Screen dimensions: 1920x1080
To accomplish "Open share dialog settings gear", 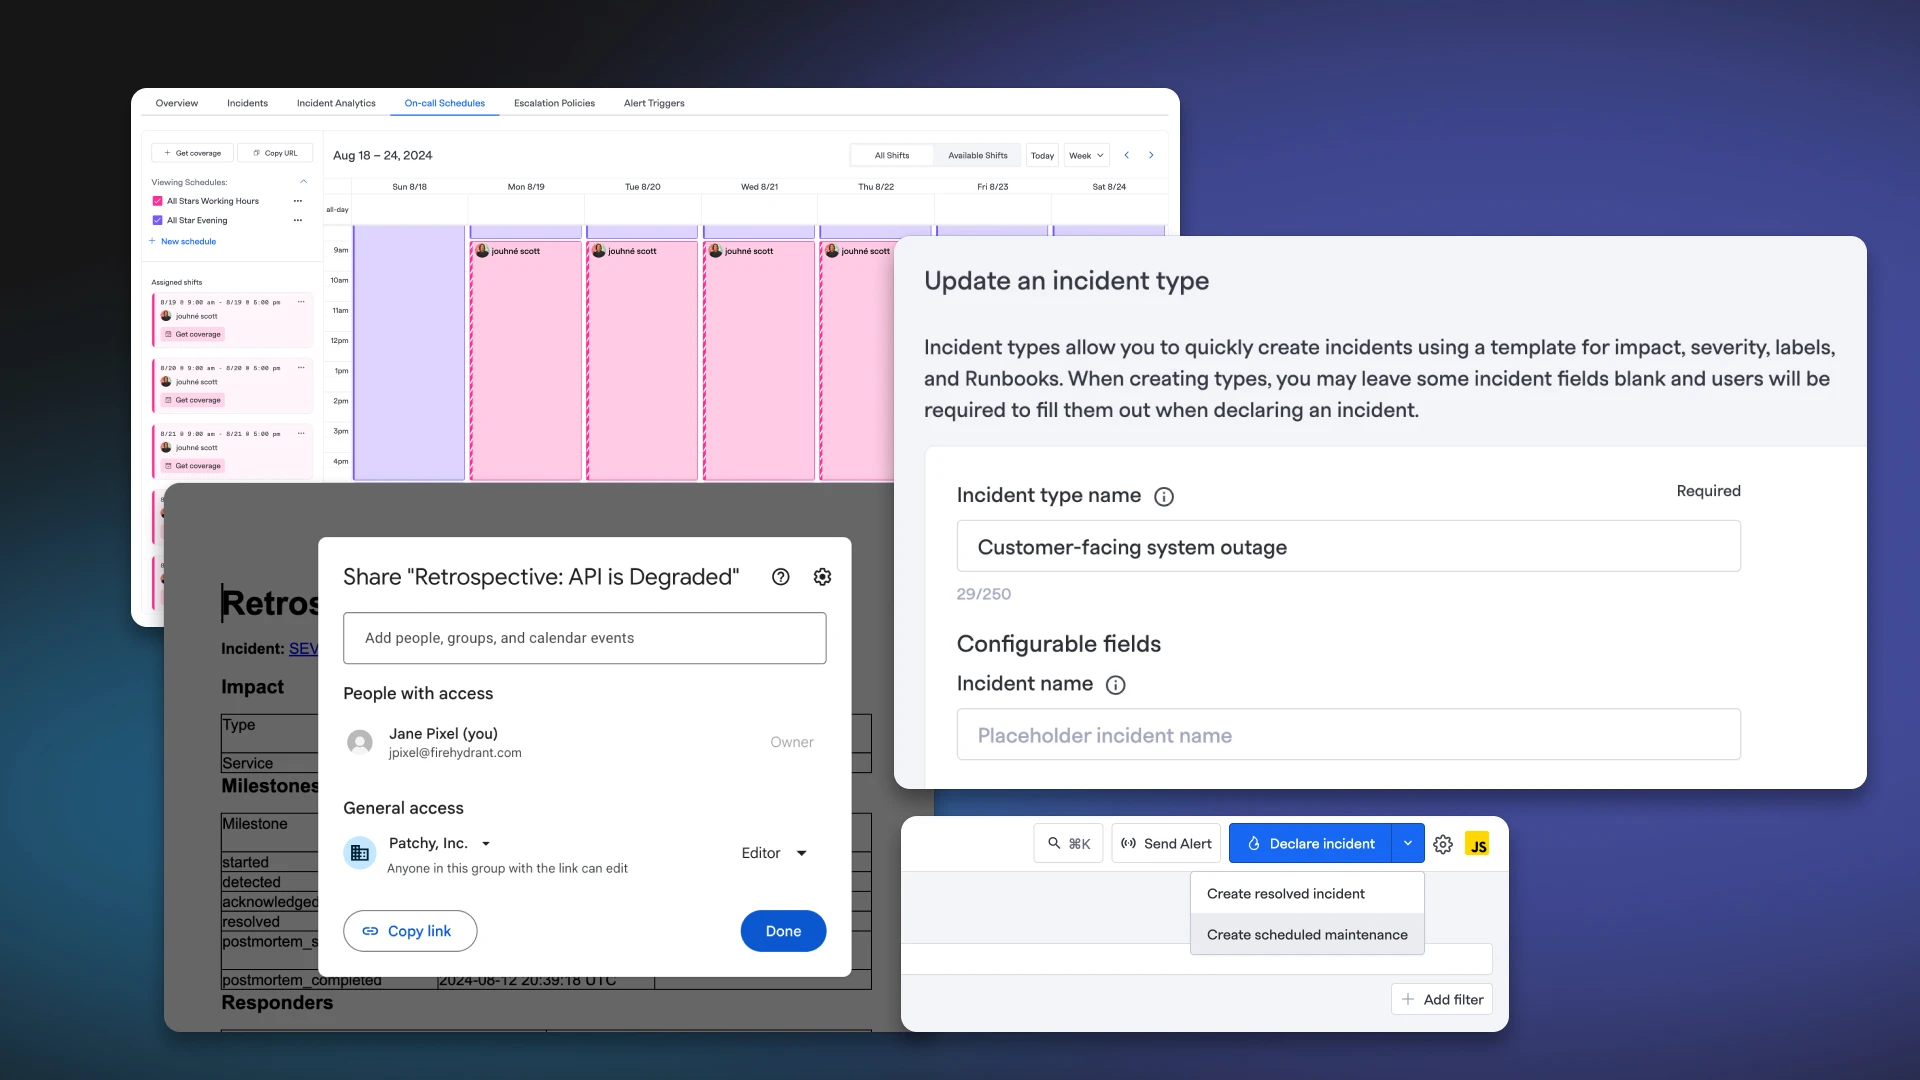I will (822, 577).
